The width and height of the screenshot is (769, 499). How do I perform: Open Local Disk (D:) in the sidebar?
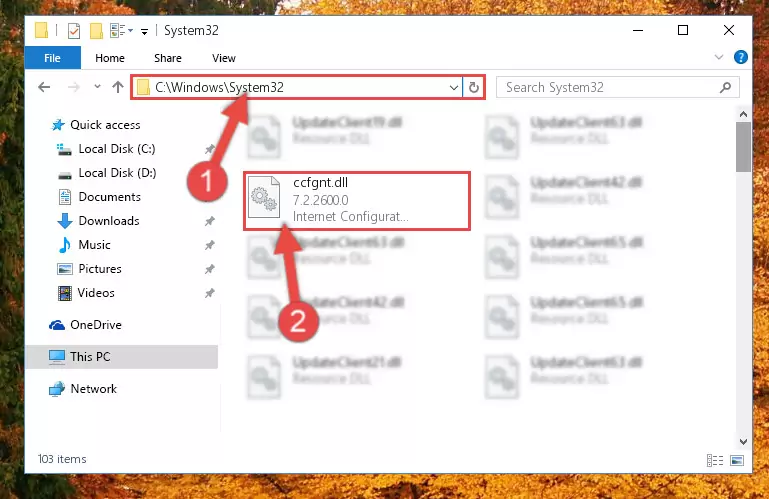tap(117, 173)
